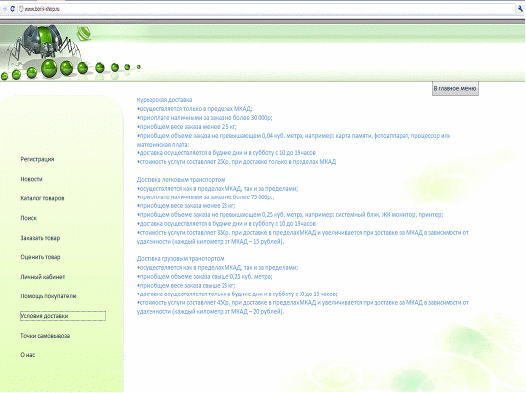Click the largest green sphere in banner
Viewport: 526px width, 393px height.
click(49, 67)
